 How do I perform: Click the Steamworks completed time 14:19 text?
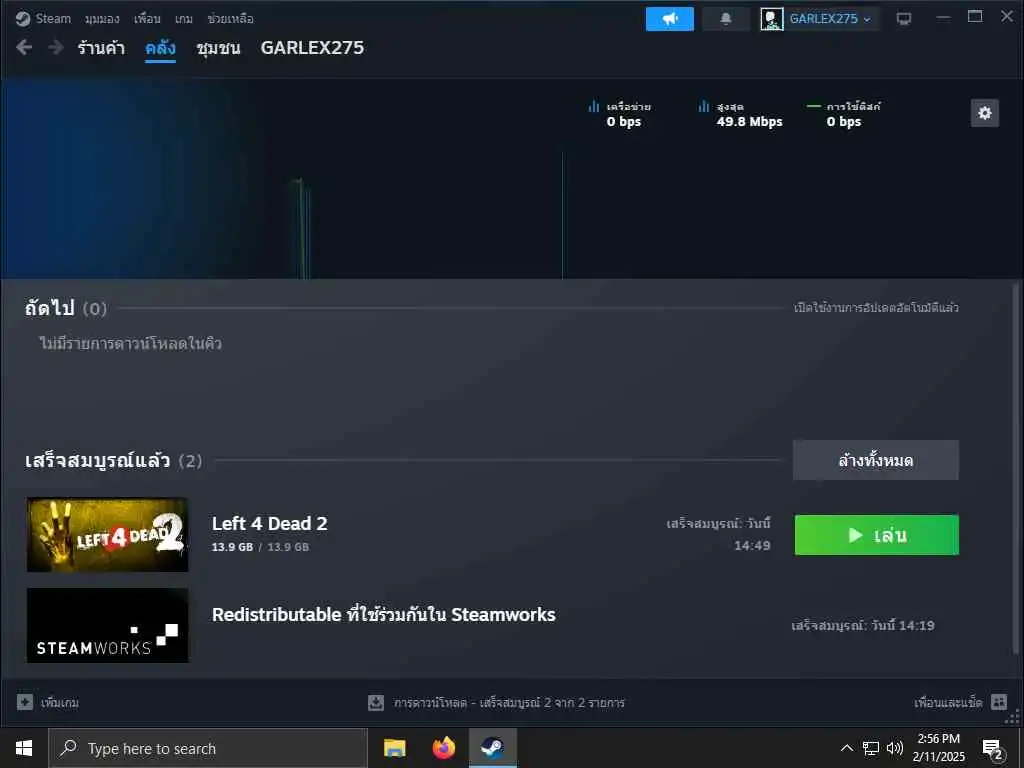(x=863, y=626)
